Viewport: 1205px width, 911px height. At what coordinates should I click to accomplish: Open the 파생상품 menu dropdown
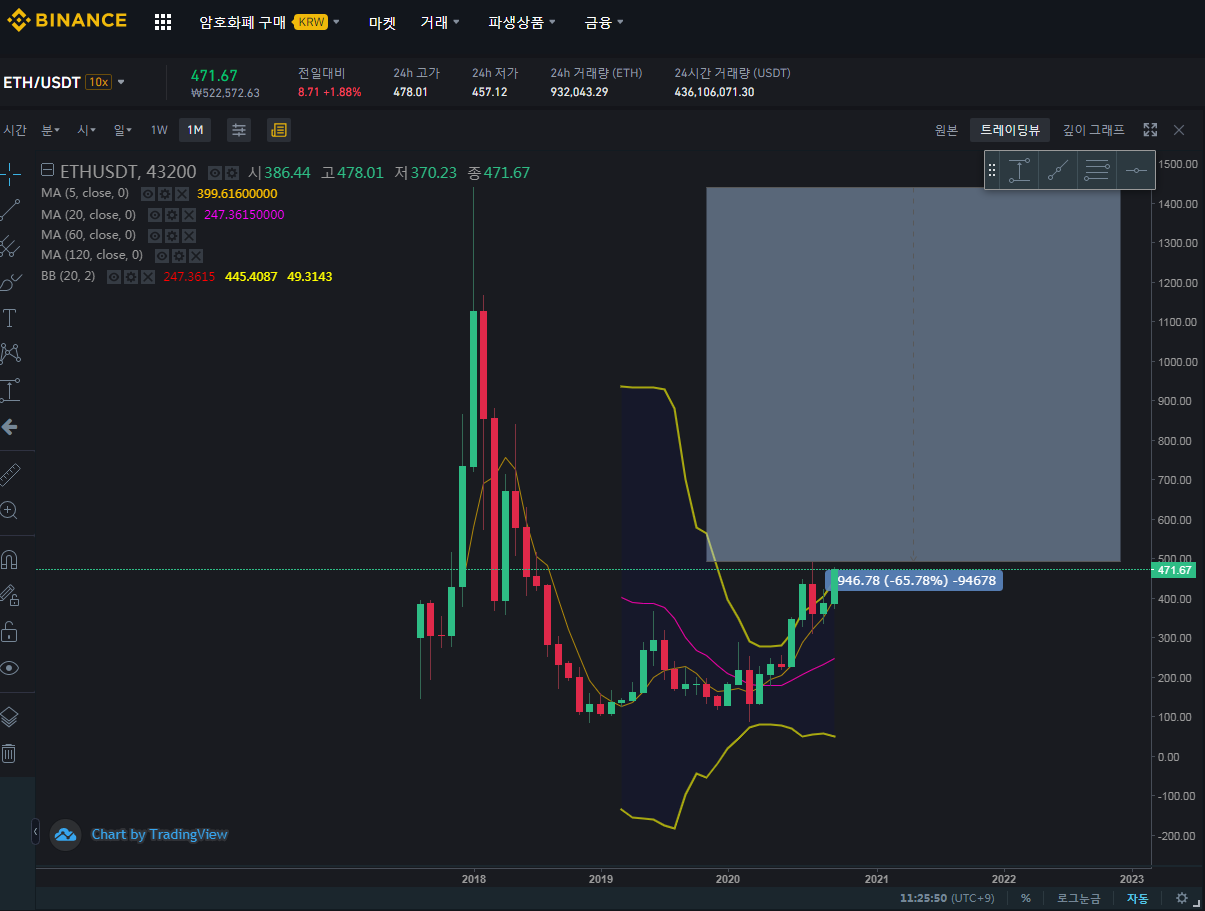[x=522, y=22]
